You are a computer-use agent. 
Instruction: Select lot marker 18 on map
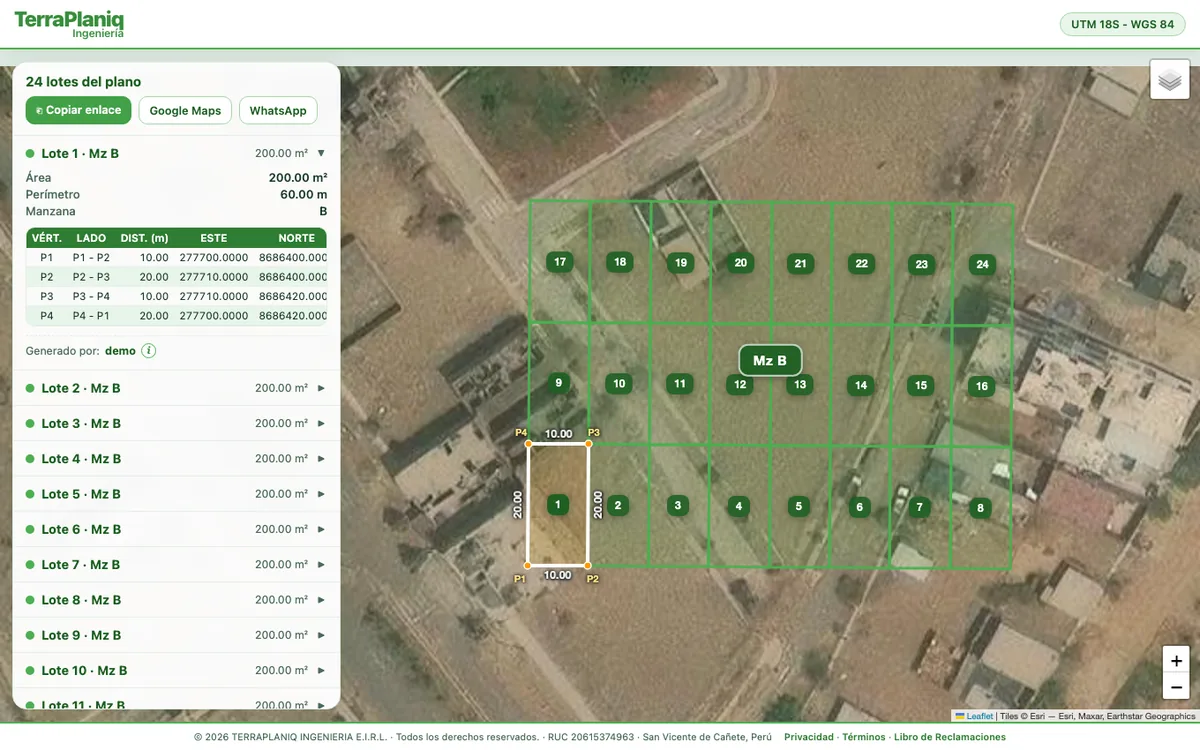620,262
